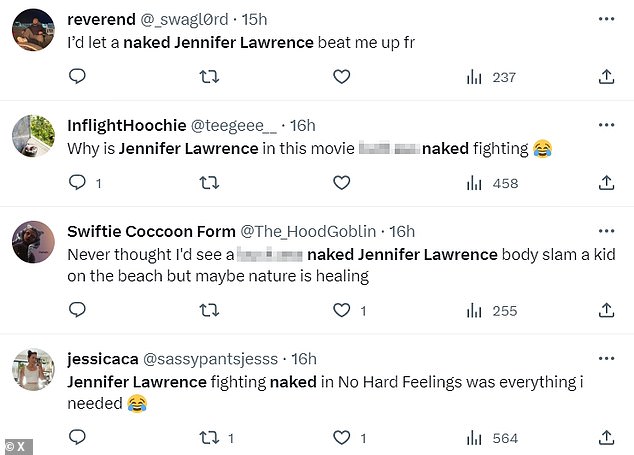Image resolution: width=634 pixels, height=455 pixels.
Task: Open the @The_HoodGoblin profile handle
Action: (x=308, y=232)
